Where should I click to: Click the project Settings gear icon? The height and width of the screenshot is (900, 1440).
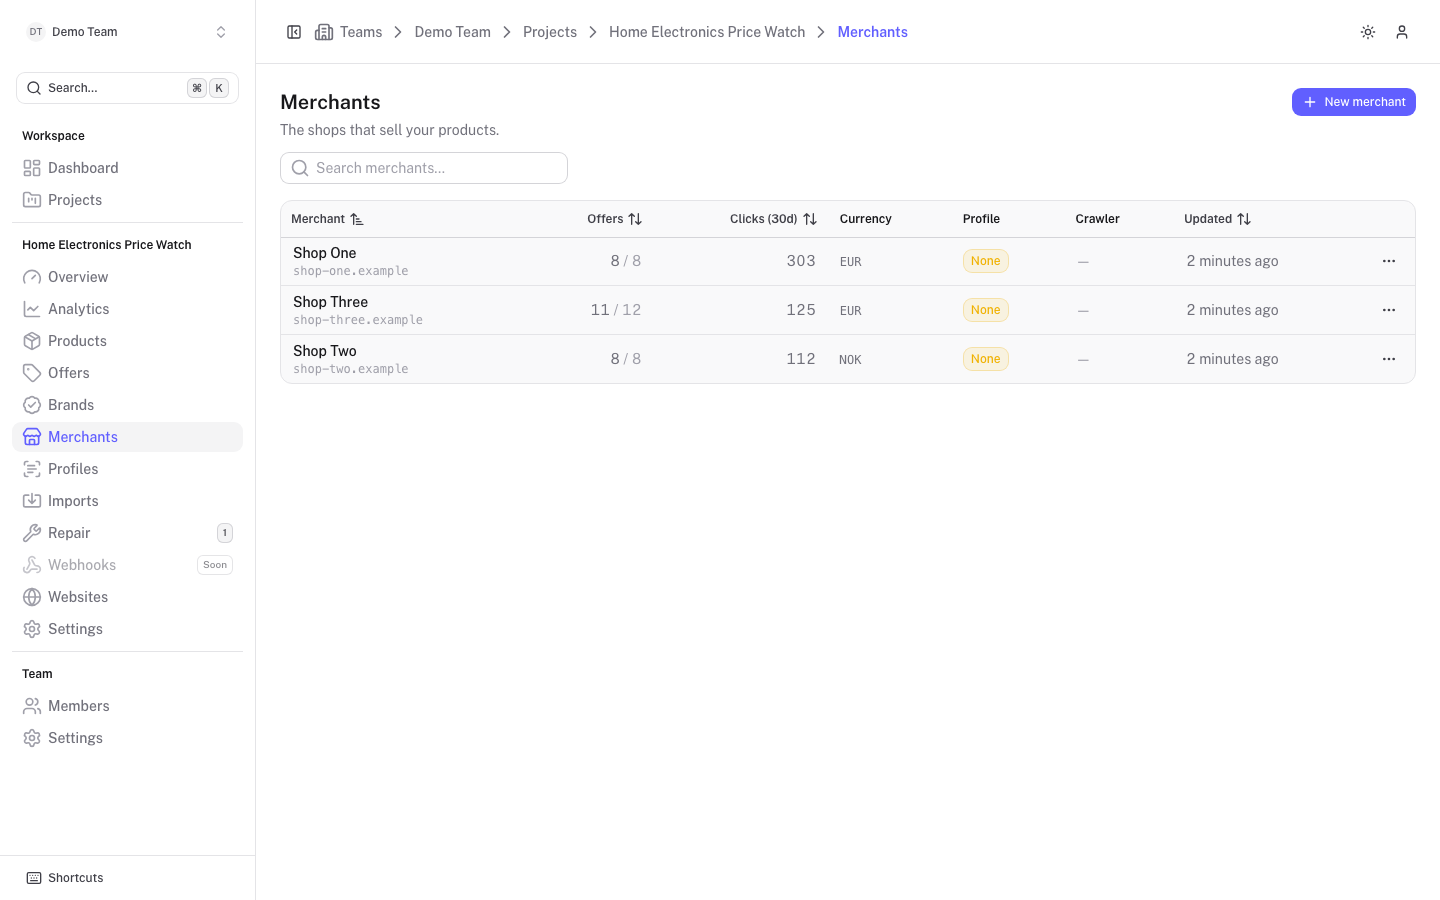pyautogui.click(x=32, y=629)
